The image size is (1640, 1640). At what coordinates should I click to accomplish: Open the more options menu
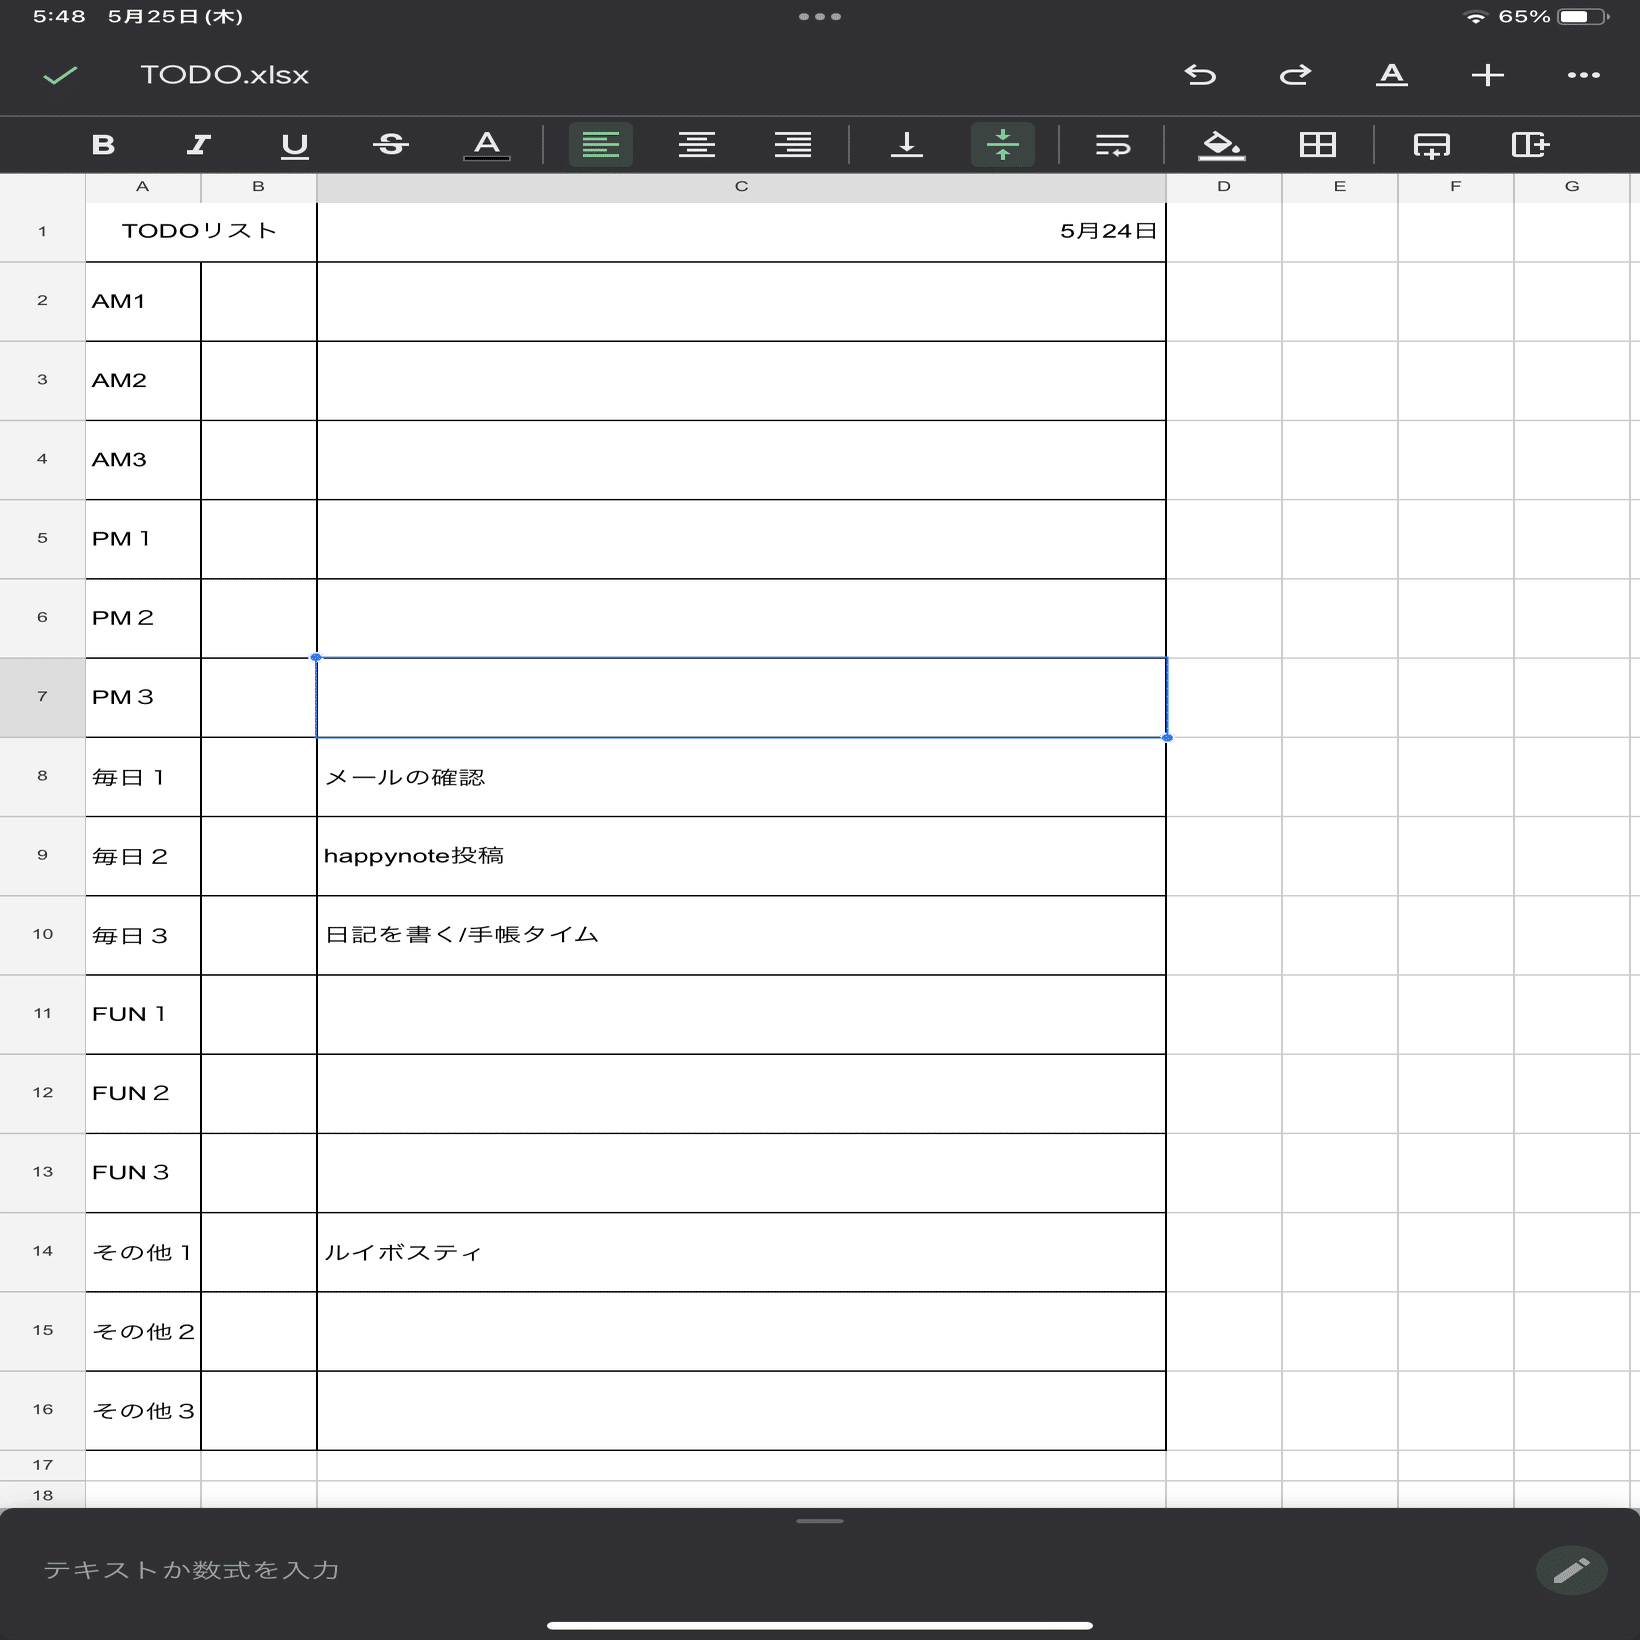tap(1583, 75)
